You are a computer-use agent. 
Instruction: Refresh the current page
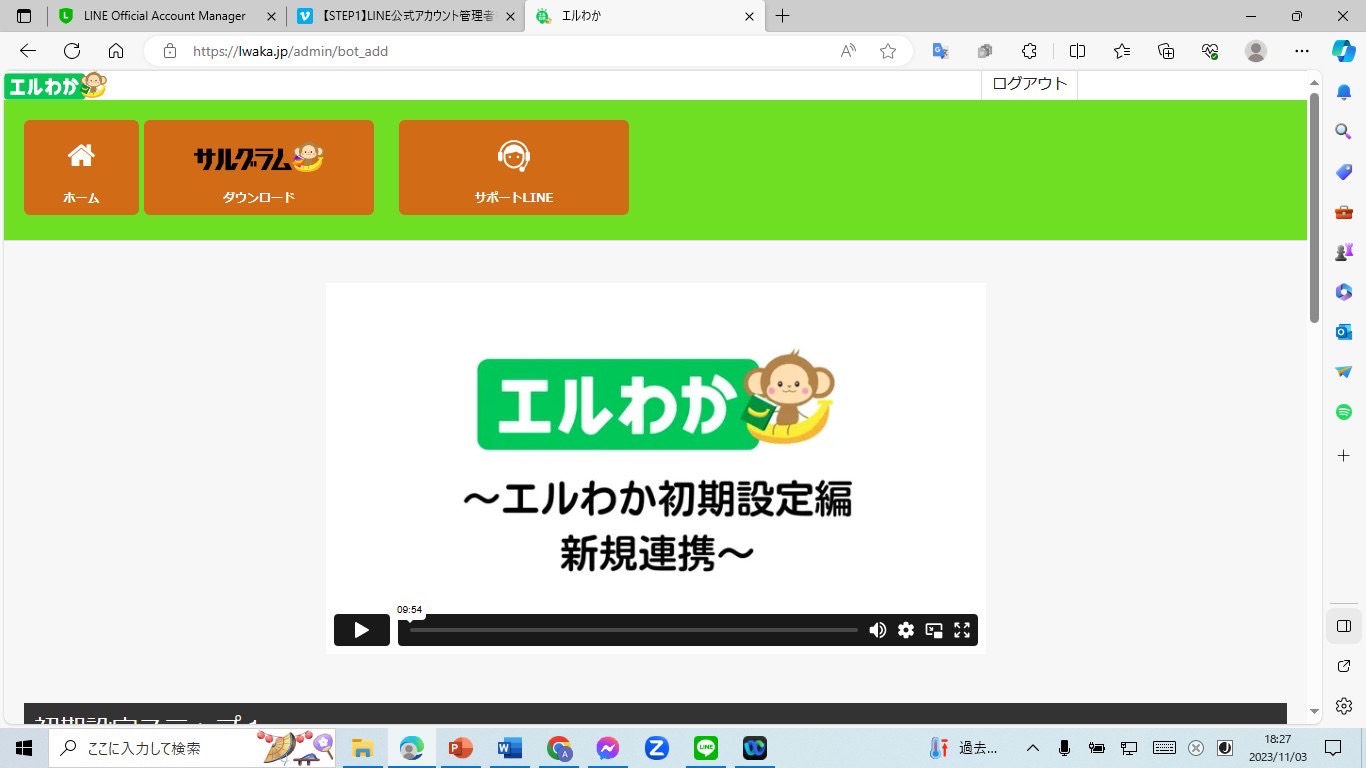pyautogui.click(x=71, y=51)
